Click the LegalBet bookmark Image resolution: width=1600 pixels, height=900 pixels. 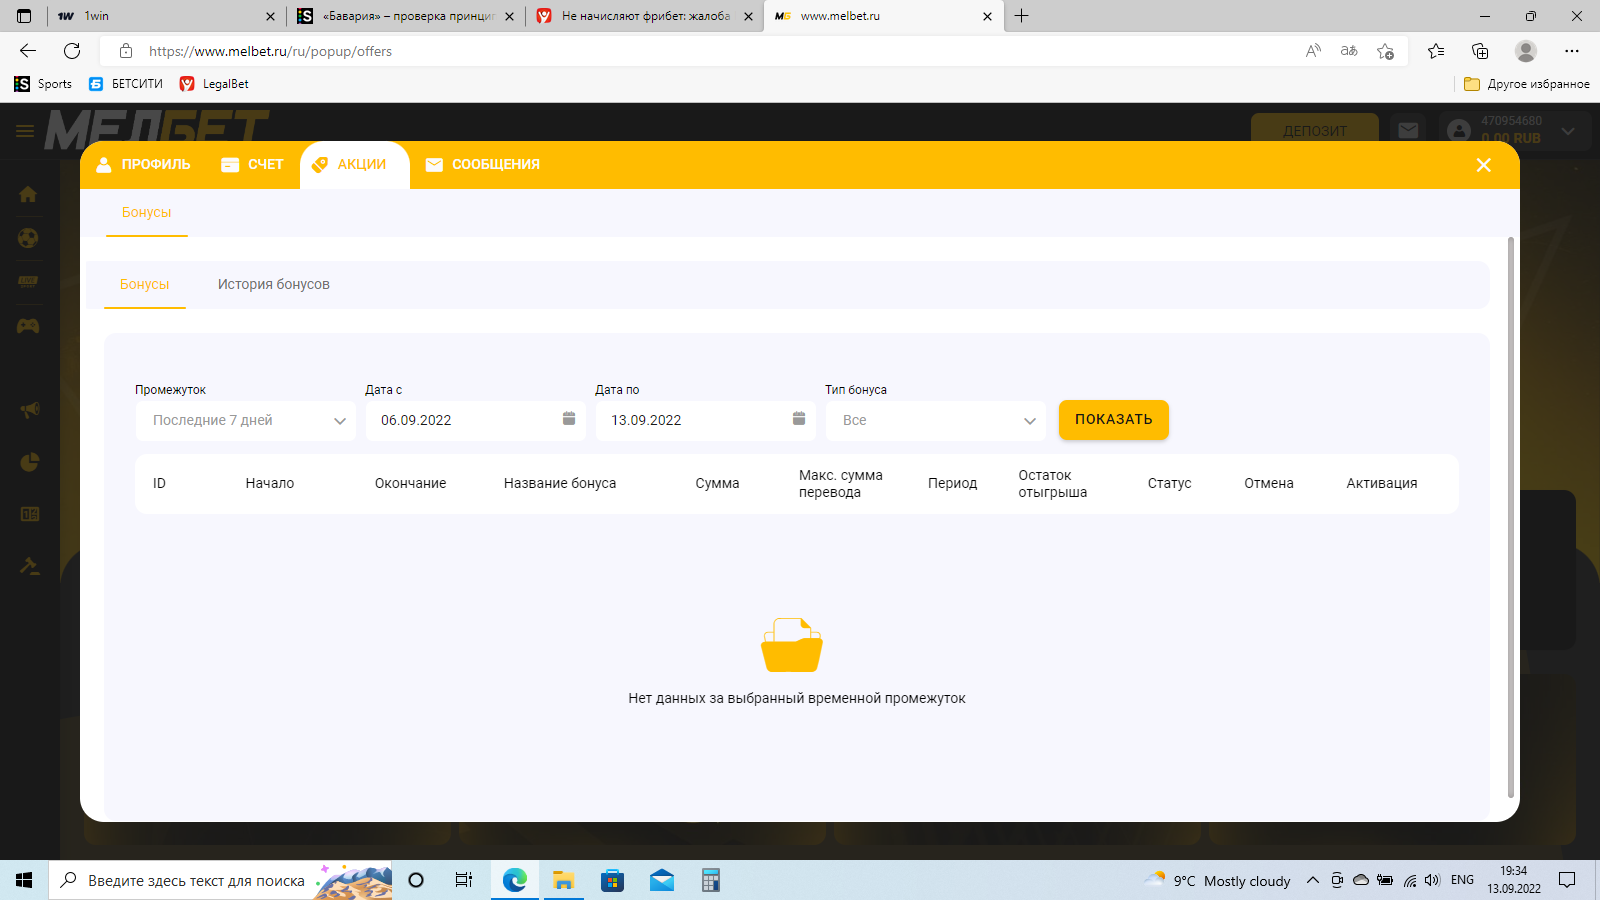tap(214, 84)
